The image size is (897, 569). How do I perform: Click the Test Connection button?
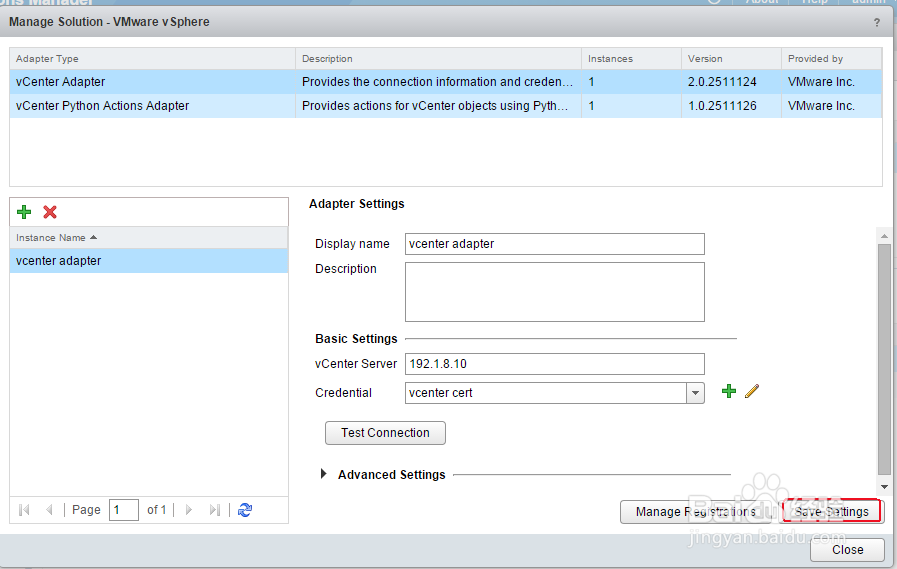[385, 433]
